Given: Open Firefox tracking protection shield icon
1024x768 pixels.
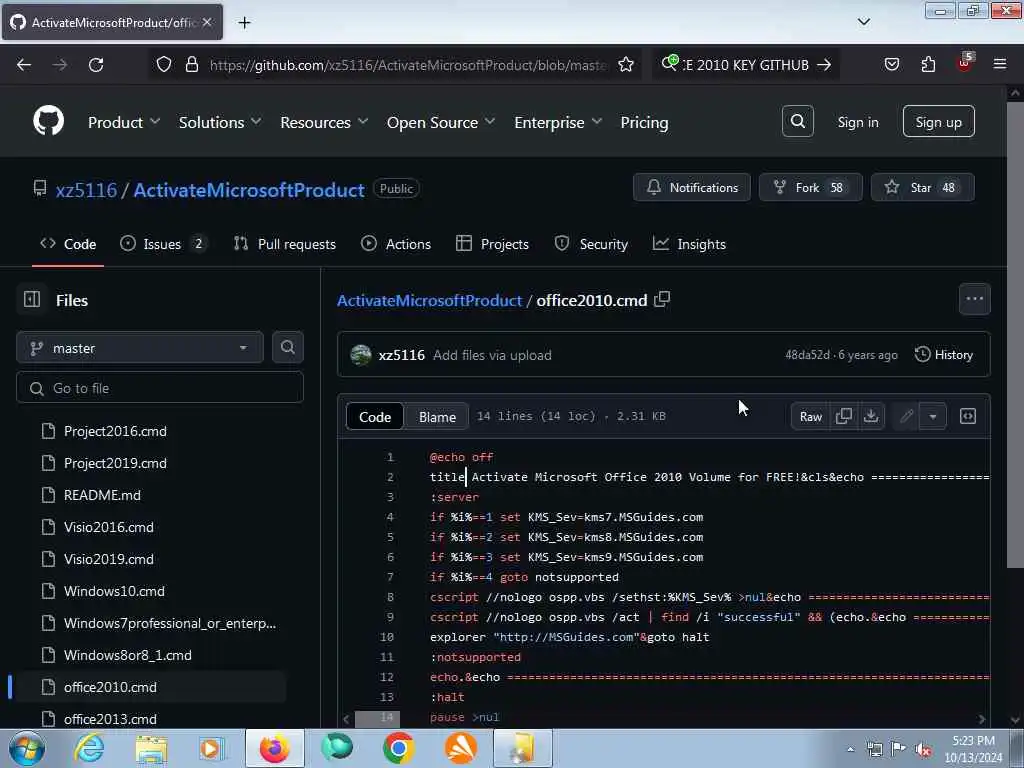Looking at the screenshot, I should click(164, 65).
